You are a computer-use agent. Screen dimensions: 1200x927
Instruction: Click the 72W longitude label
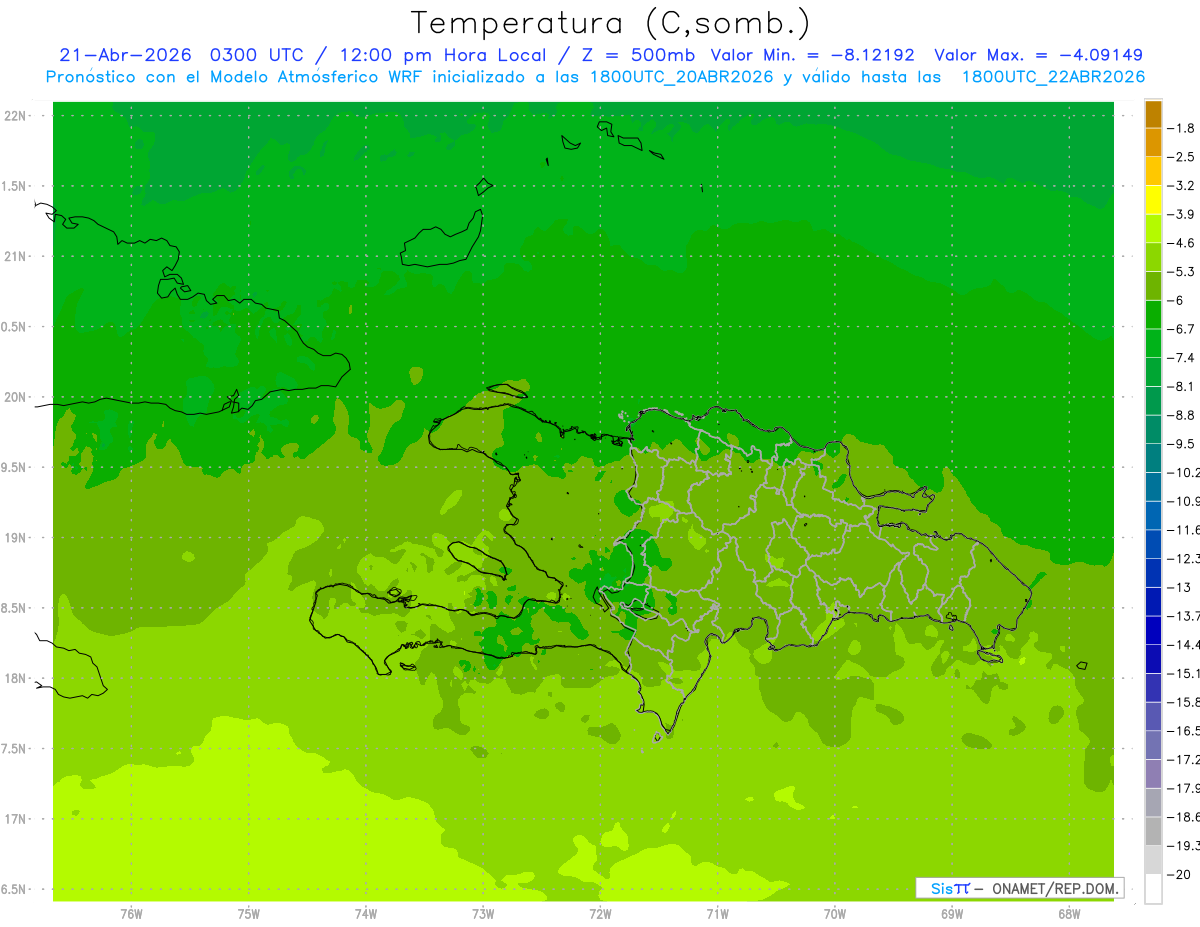600,914
